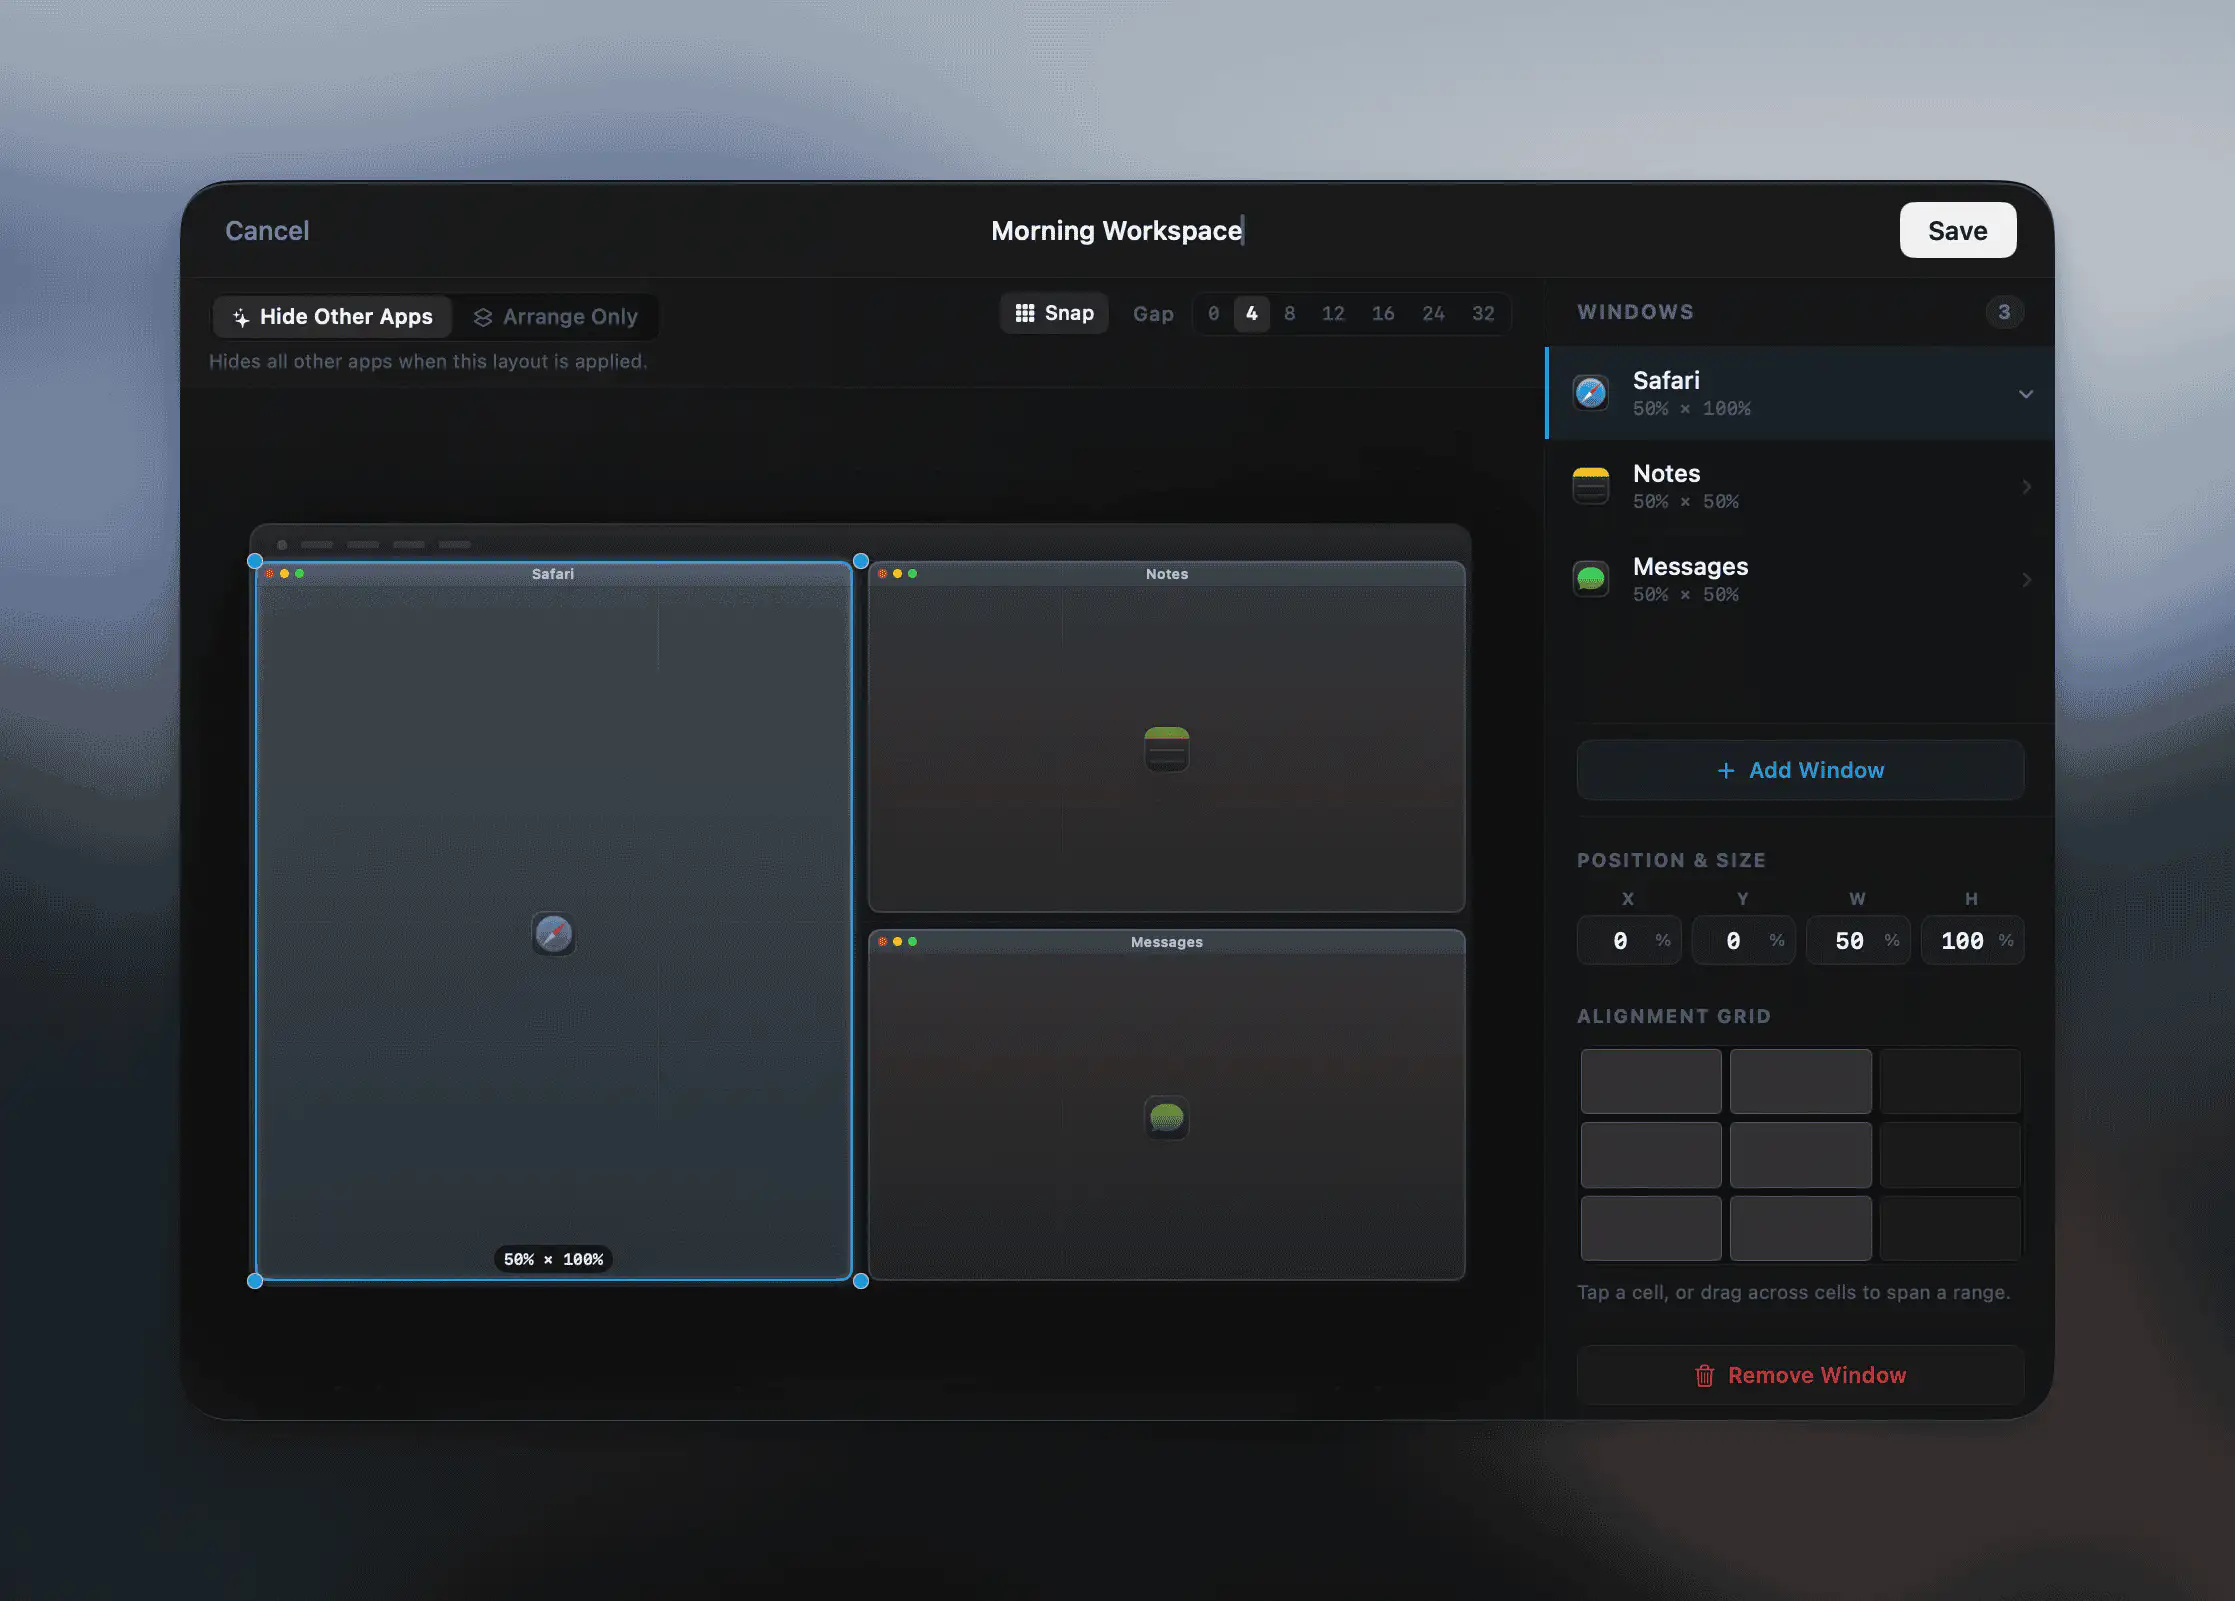Click the Snap grid icon
Image resolution: width=2235 pixels, height=1601 pixels.
(x=1025, y=313)
